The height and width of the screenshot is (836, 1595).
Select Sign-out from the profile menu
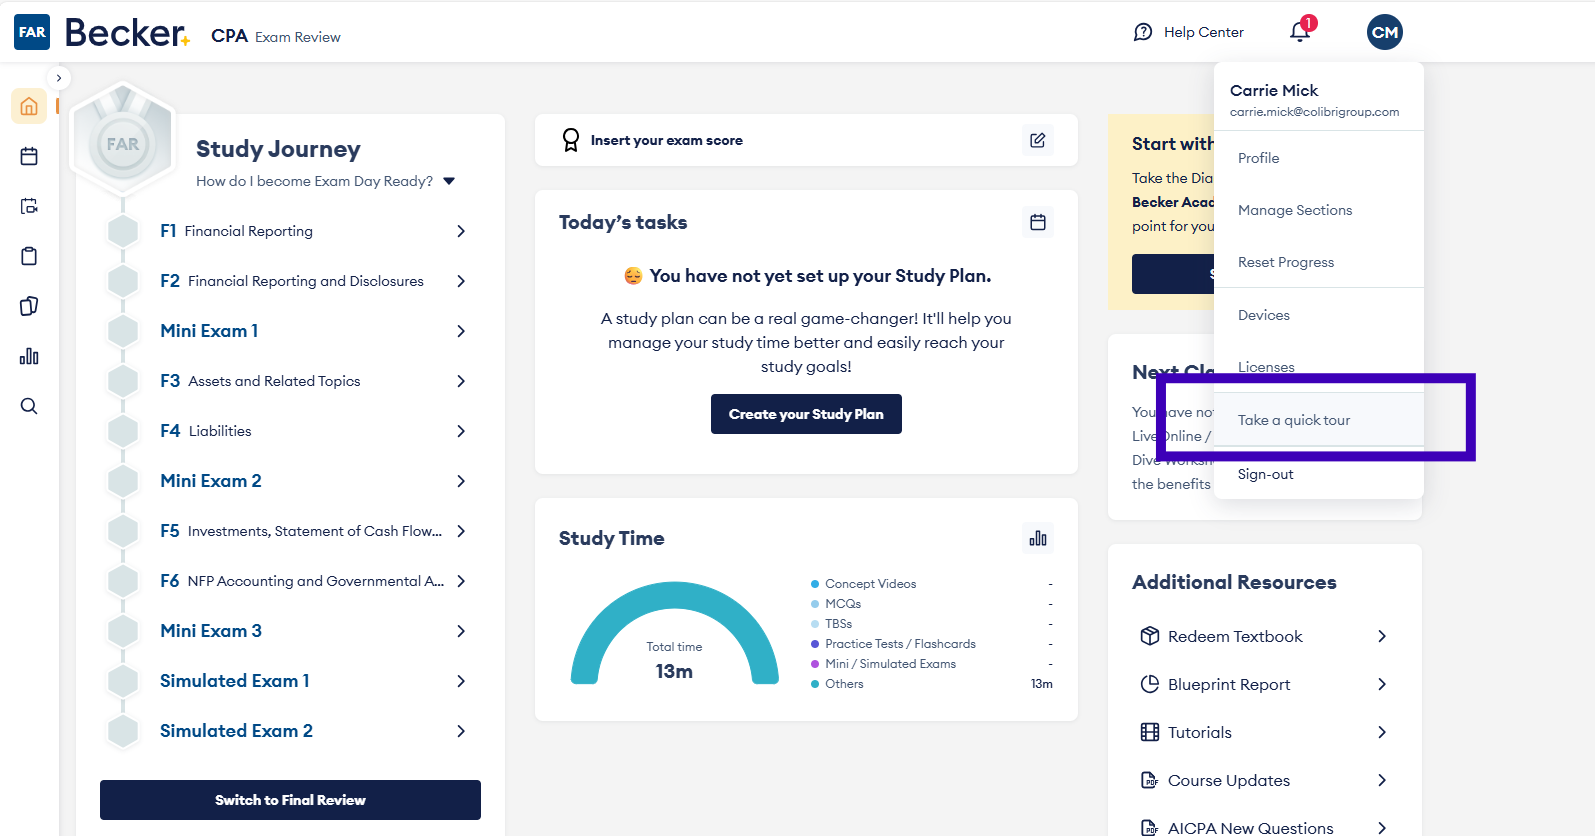(1265, 474)
